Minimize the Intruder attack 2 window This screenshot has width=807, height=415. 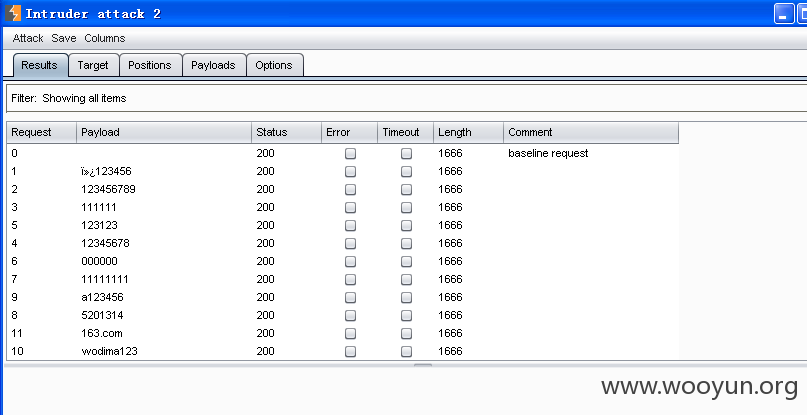[783, 14]
